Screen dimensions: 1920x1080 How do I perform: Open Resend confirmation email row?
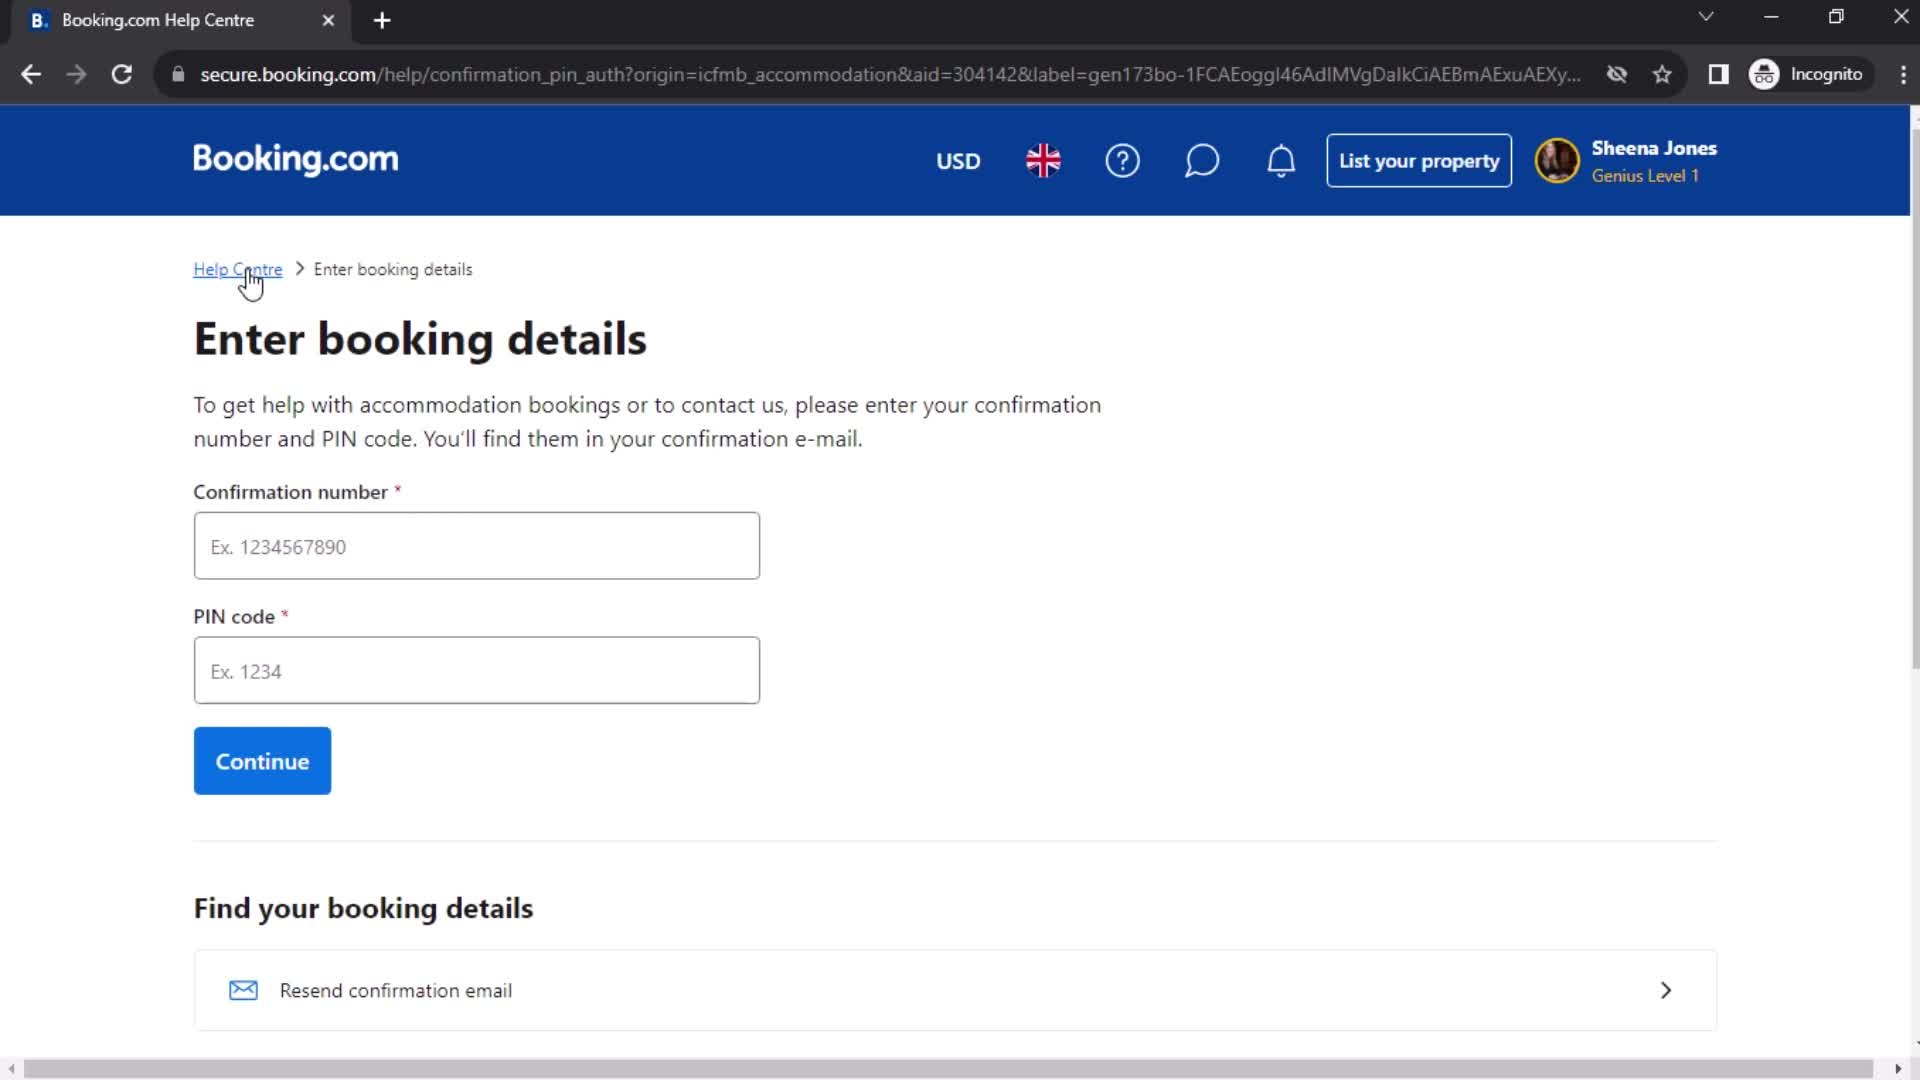click(x=955, y=990)
